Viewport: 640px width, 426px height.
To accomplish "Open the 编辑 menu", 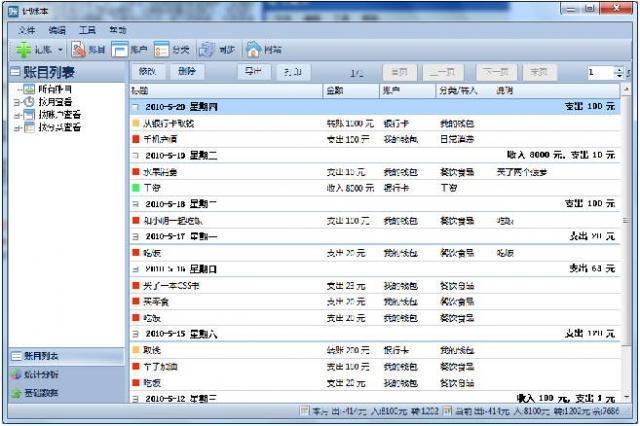I will [57, 30].
